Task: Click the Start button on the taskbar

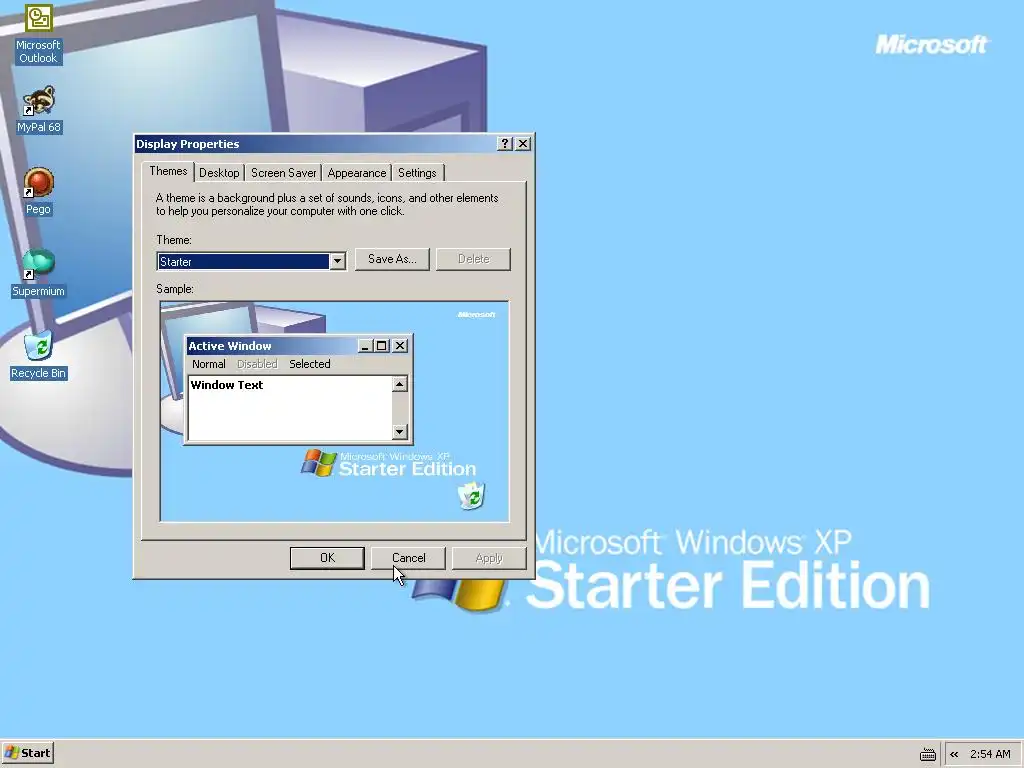Action: tap(27, 753)
